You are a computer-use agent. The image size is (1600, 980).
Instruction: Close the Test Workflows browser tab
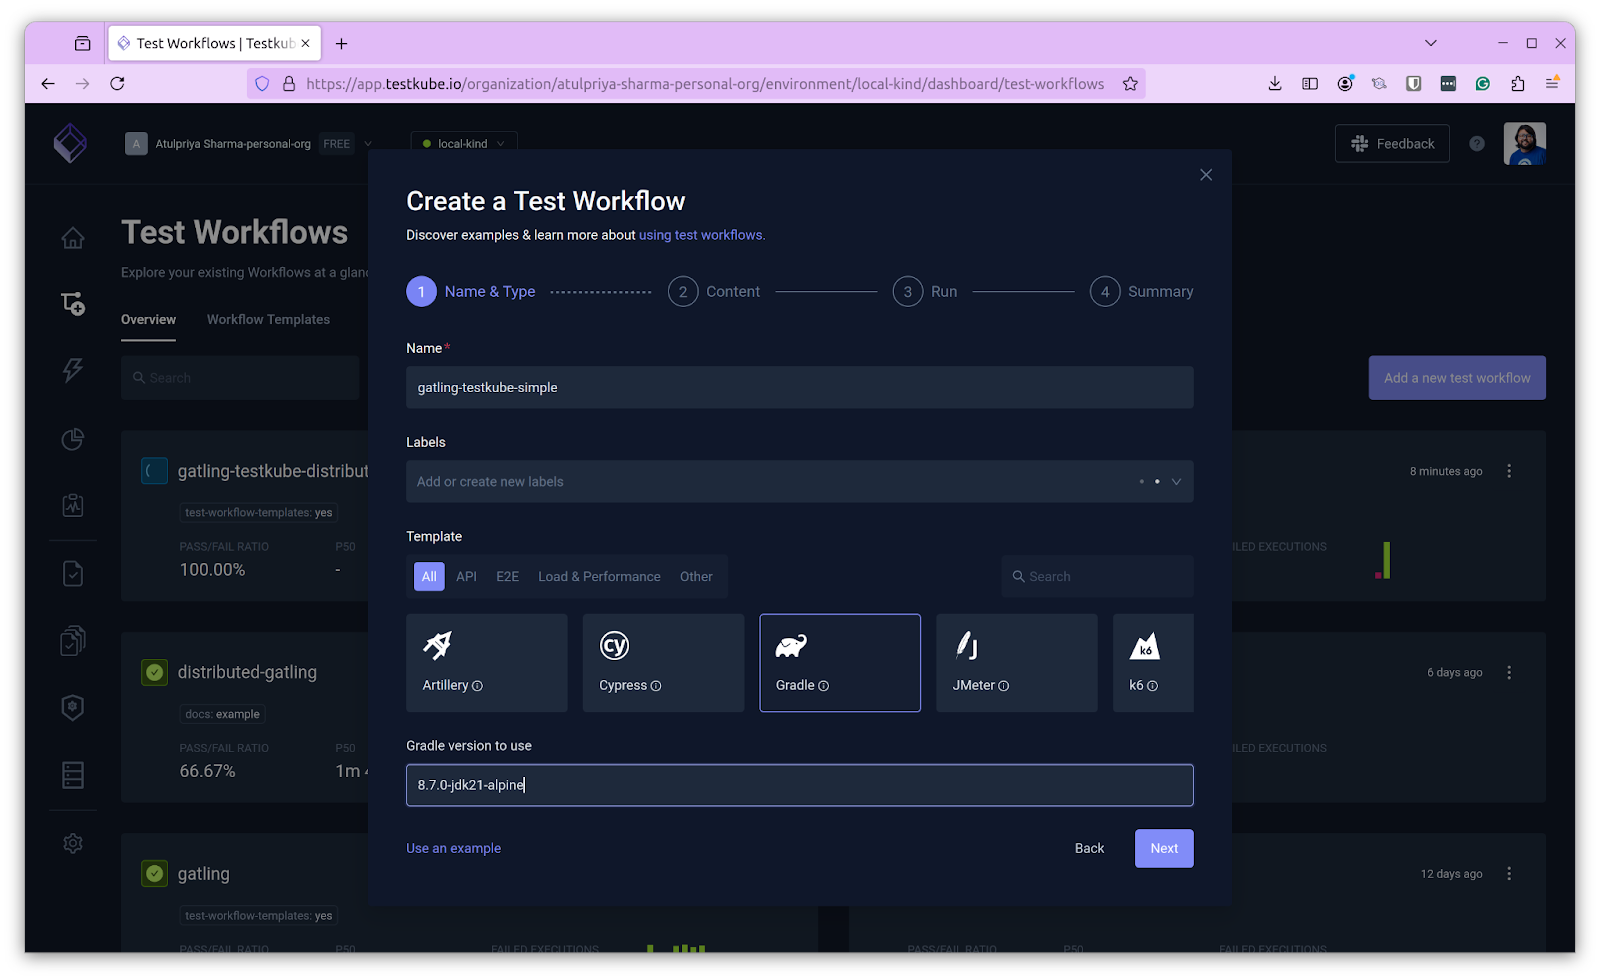(x=306, y=43)
